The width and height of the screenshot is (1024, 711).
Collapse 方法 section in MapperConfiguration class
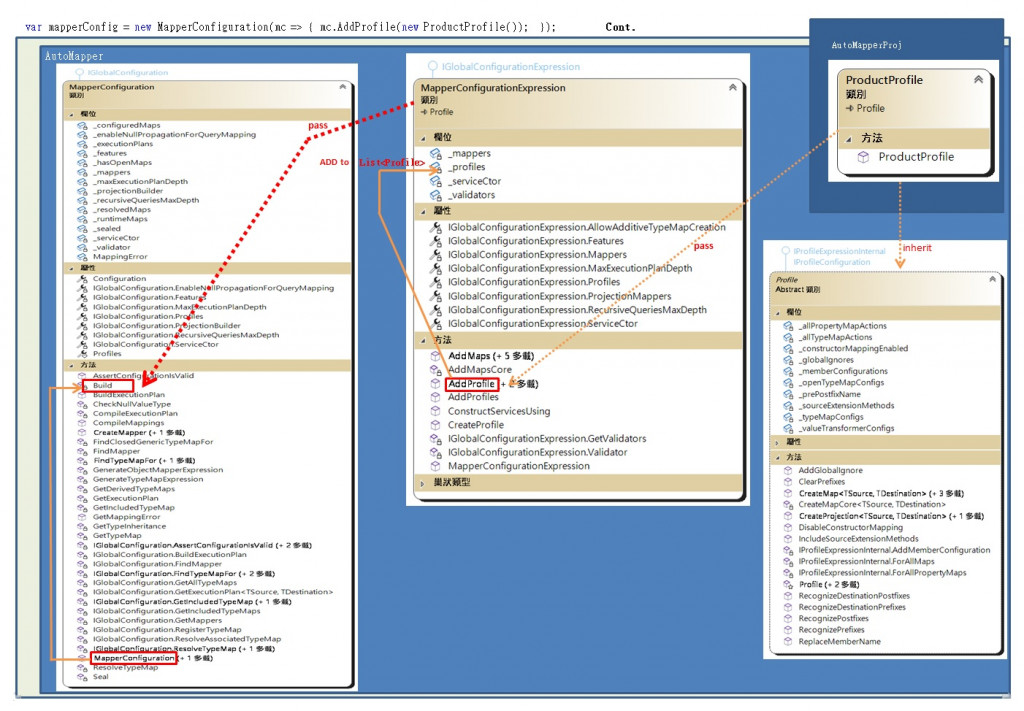tap(71, 365)
